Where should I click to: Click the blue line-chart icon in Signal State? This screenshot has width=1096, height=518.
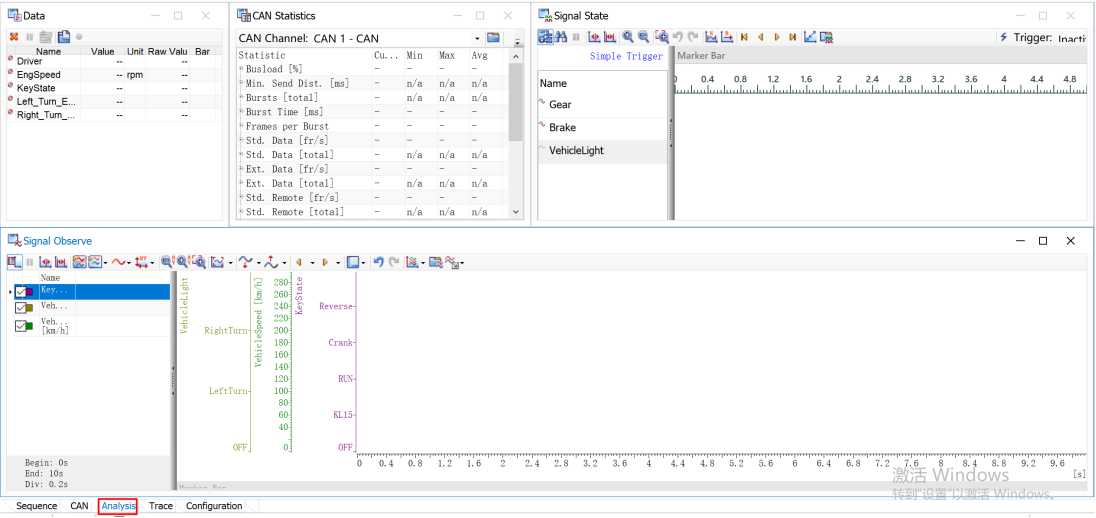(x=810, y=37)
